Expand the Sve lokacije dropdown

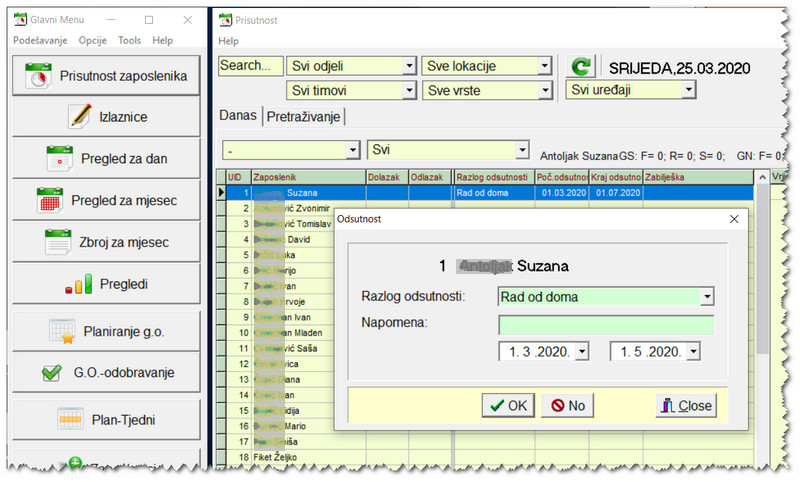coord(545,66)
